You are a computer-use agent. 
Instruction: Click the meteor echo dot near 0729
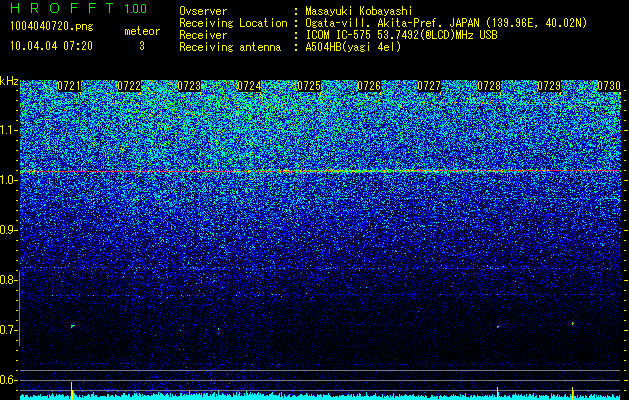[573, 323]
